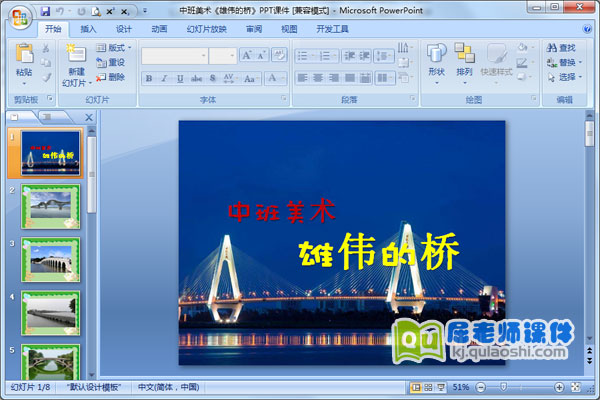Screen dimensions: 600x400
Task: Select slide 4 thumbnail
Action: (51, 313)
